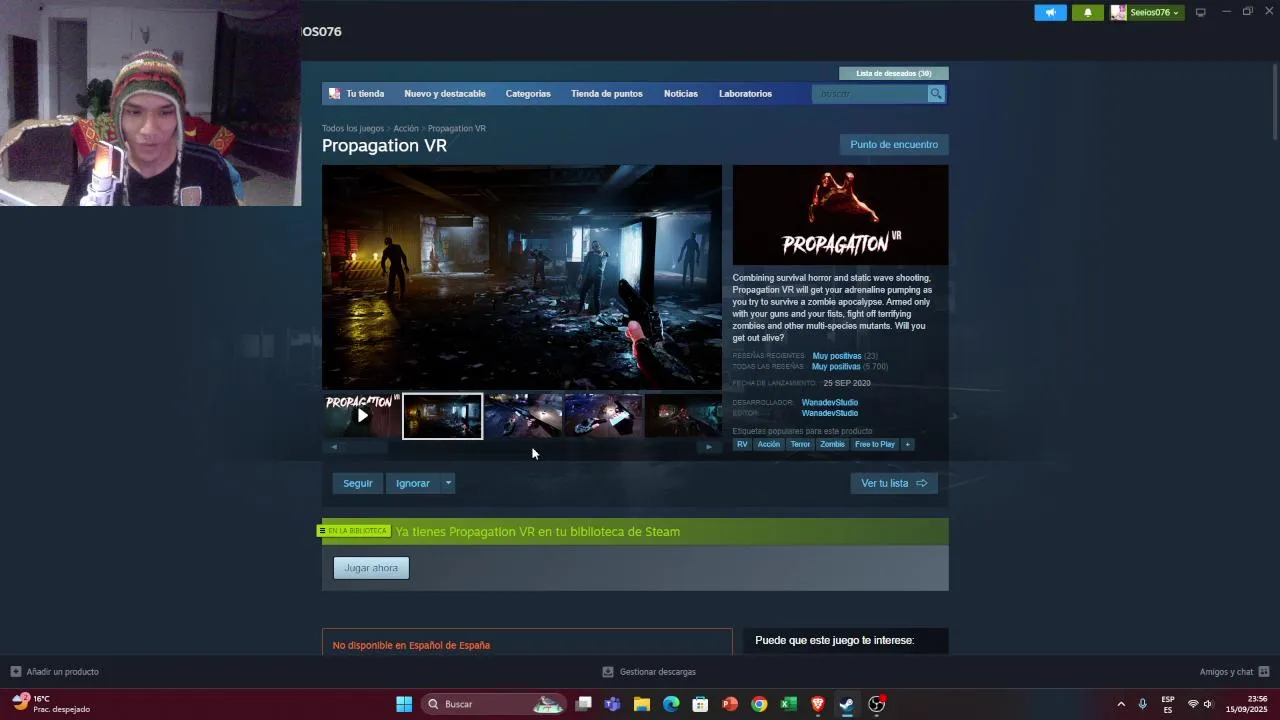Screen dimensions: 1280x720
Task: Open Lista de deseados (30)
Action: coord(894,73)
